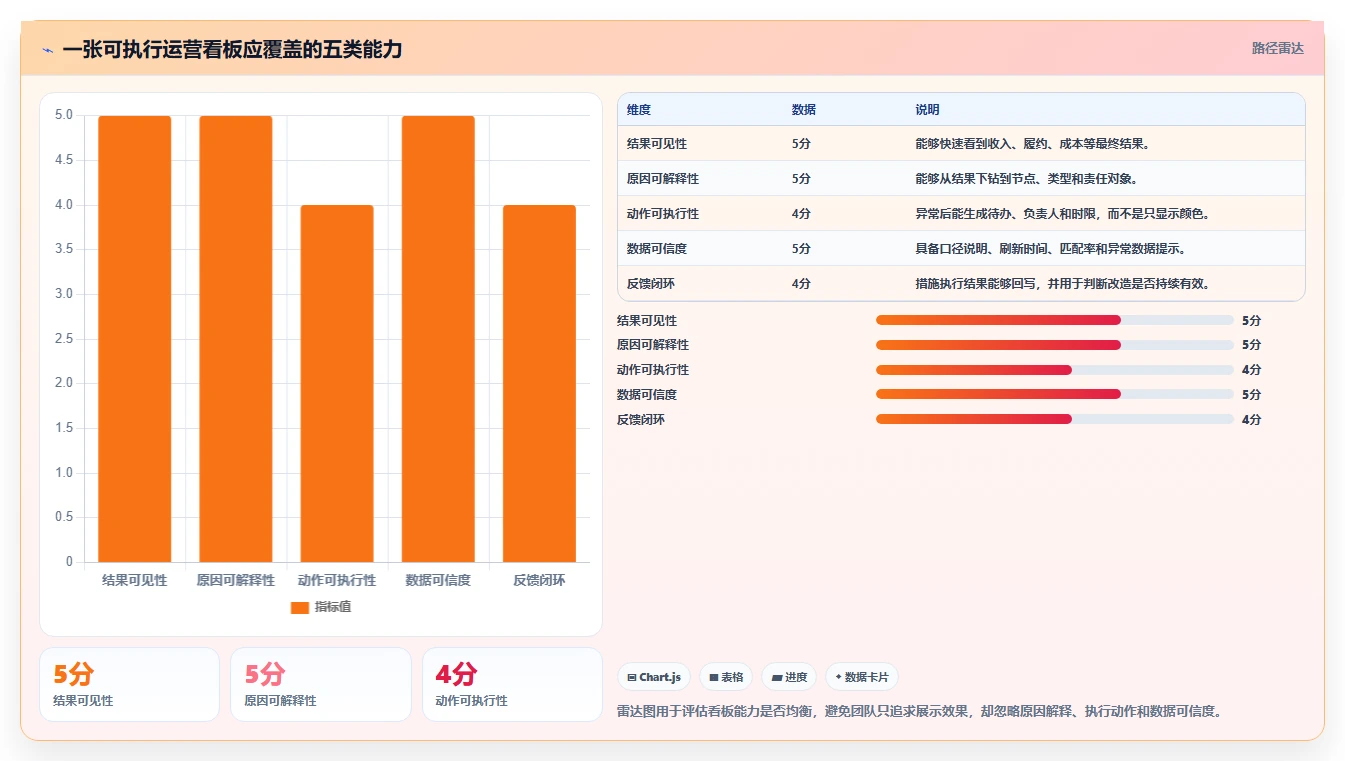Click the 结果可见性 bar in chart
1345x761 pixels.
click(x=135, y=339)
